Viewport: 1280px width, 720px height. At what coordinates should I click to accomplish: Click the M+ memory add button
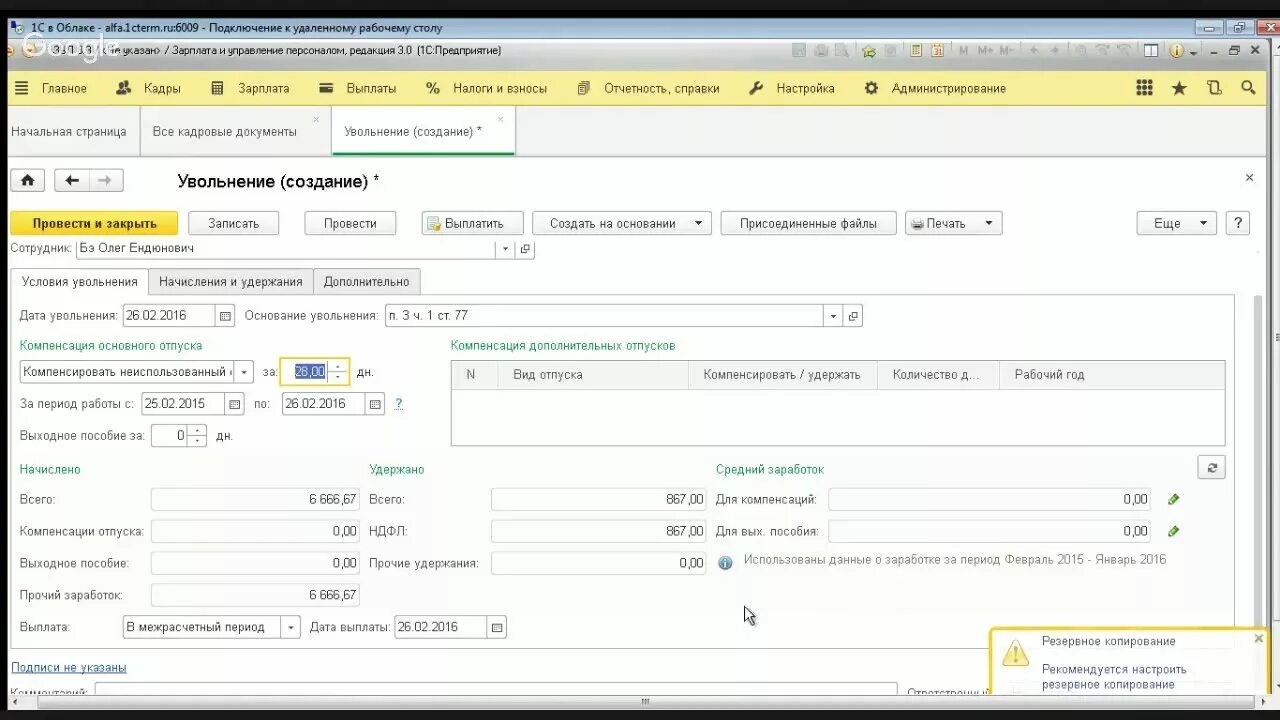pyautogui.click(x=985, y=50)
